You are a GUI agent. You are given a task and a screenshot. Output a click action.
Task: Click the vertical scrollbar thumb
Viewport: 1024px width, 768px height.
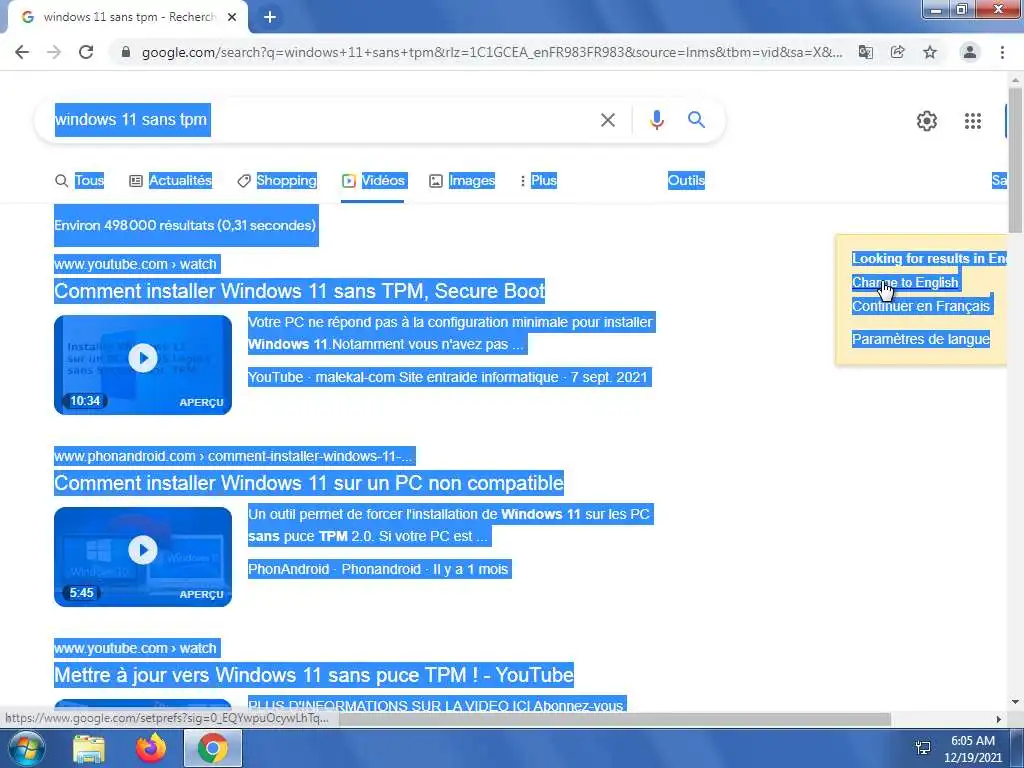click(x=1015, y=160)
